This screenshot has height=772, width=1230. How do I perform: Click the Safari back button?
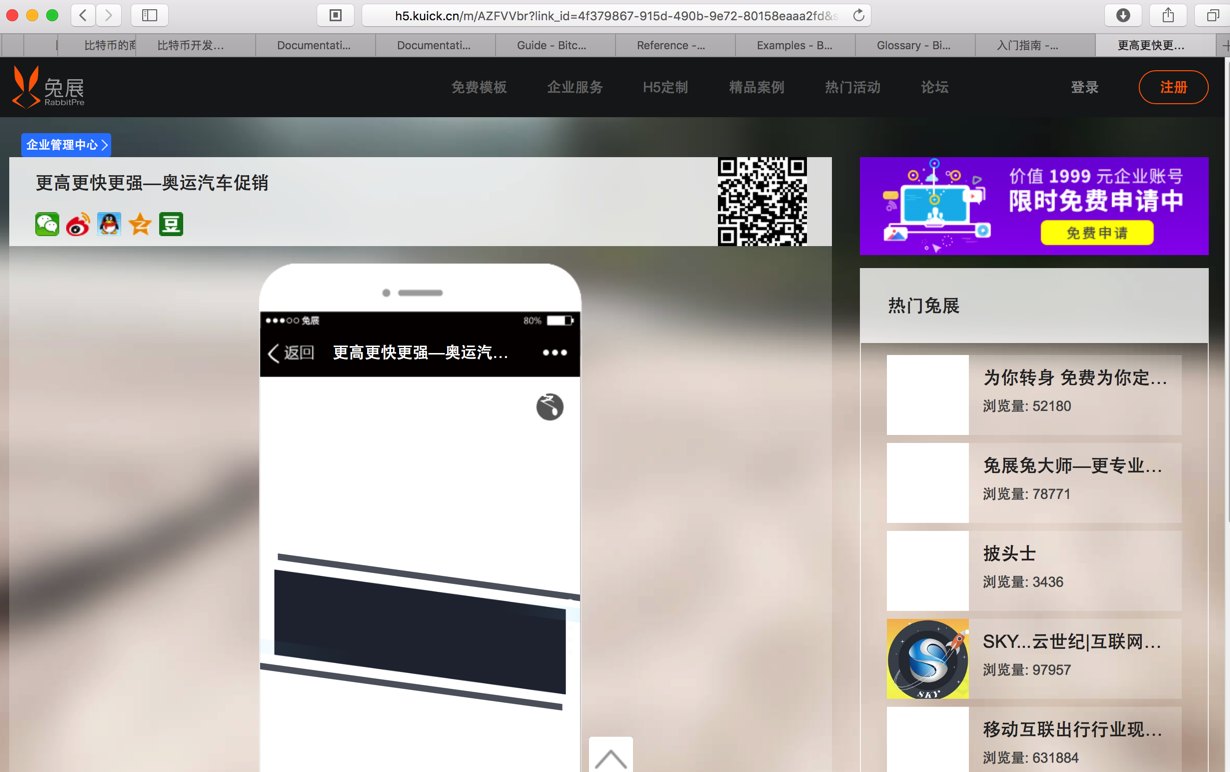[84, 15]
